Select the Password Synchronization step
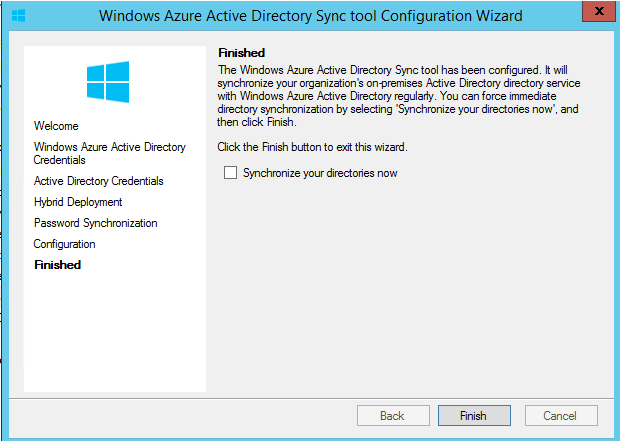The image size is (620, 441). (x=95, y=223)
